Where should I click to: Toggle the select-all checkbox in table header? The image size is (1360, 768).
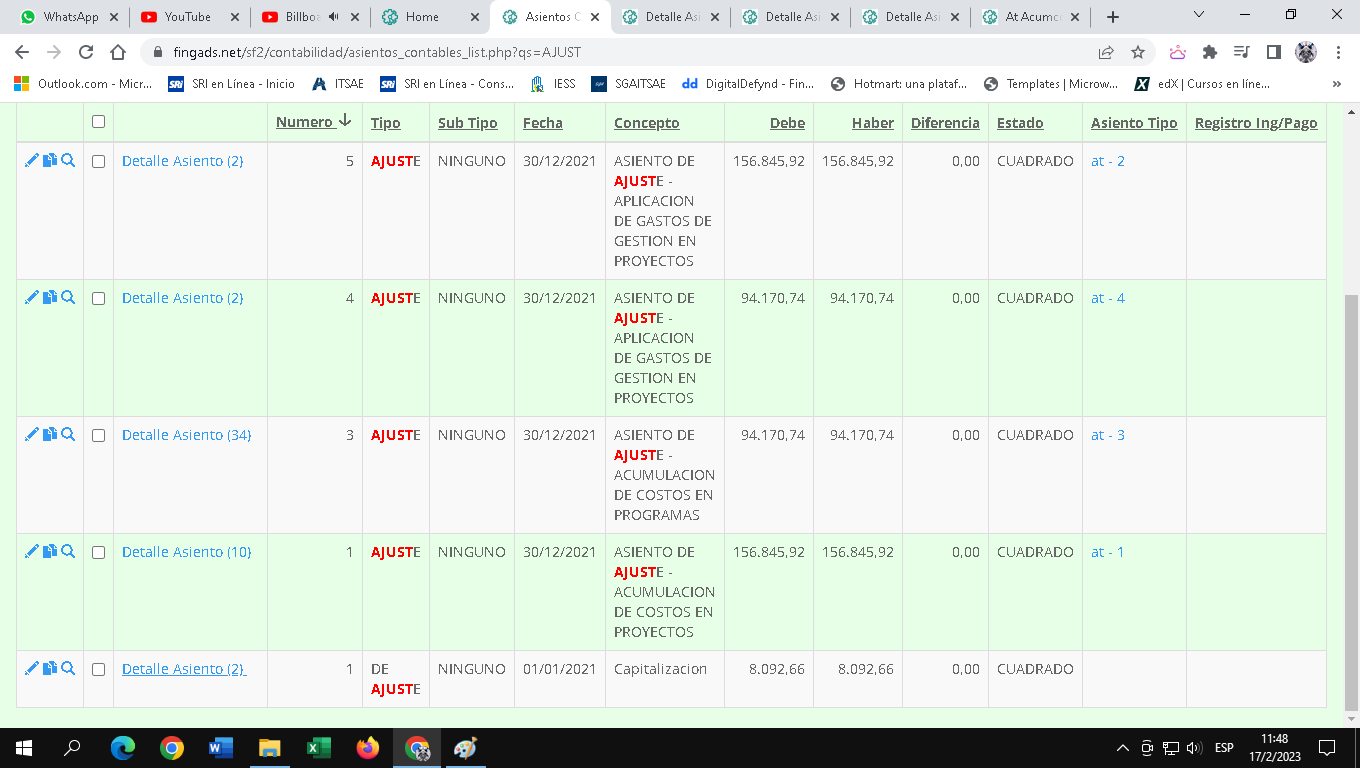98,122
